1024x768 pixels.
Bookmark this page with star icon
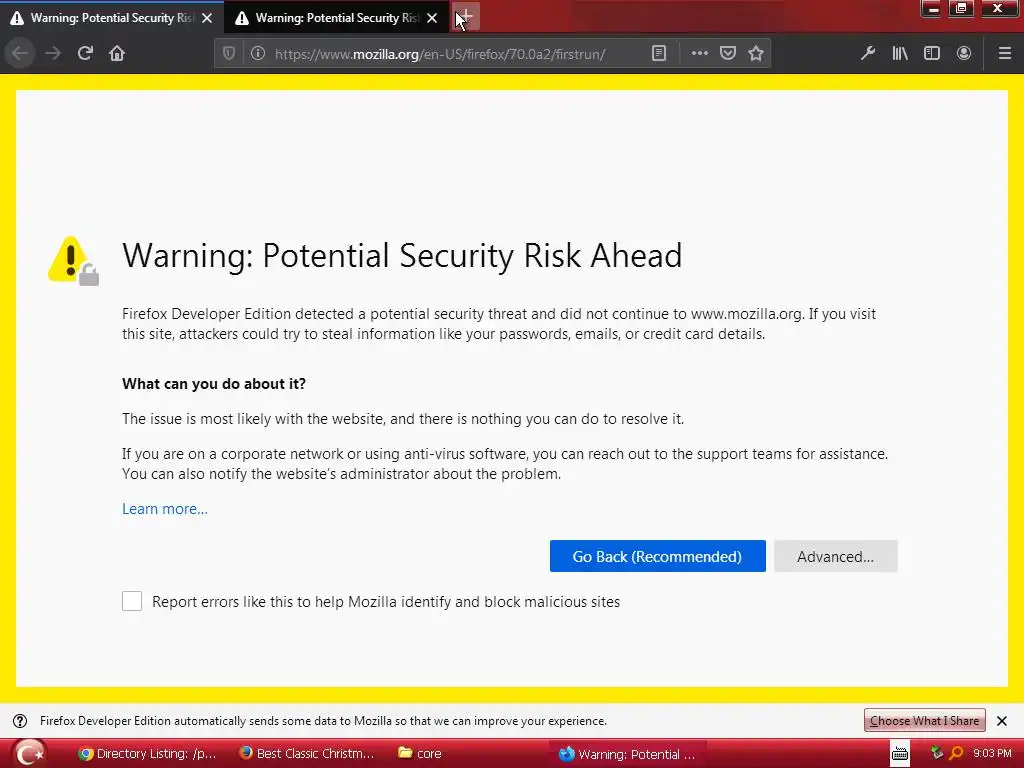click(x=756, y=53)
